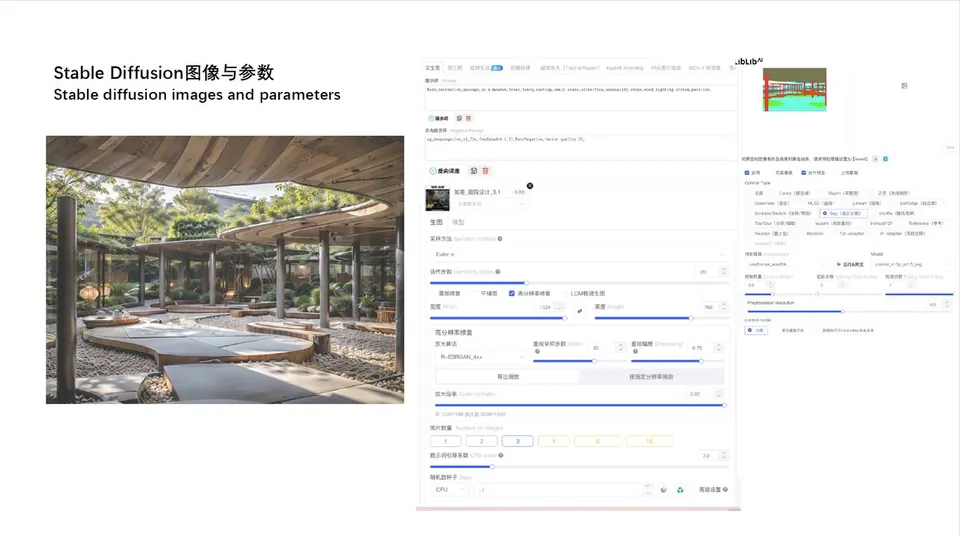This screenshot has width=960, height=537.
Task: Click the dice icon next to the seed field
Action: (x=664, y=490)
